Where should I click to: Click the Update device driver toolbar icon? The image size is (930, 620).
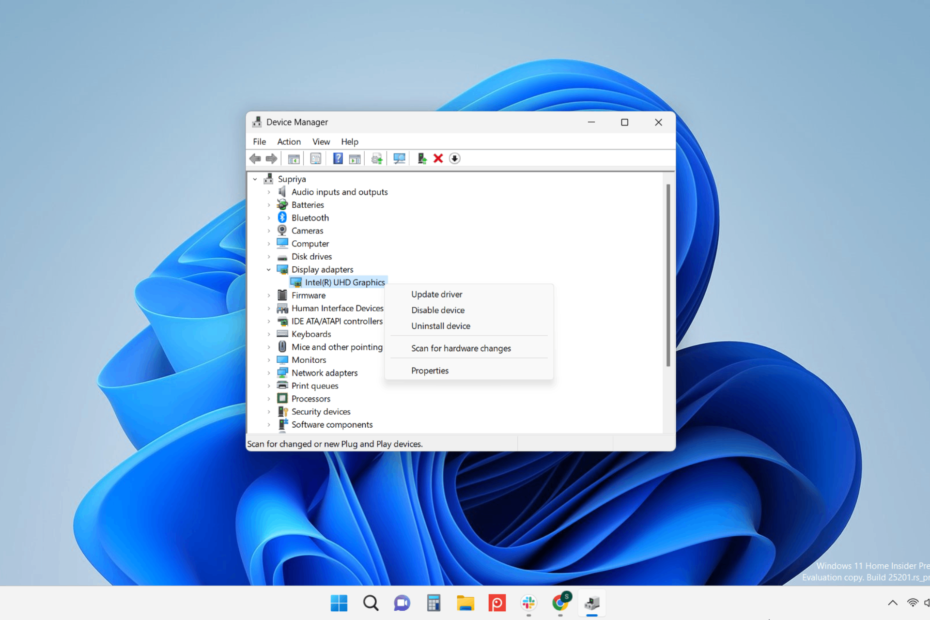pos(421,158)
